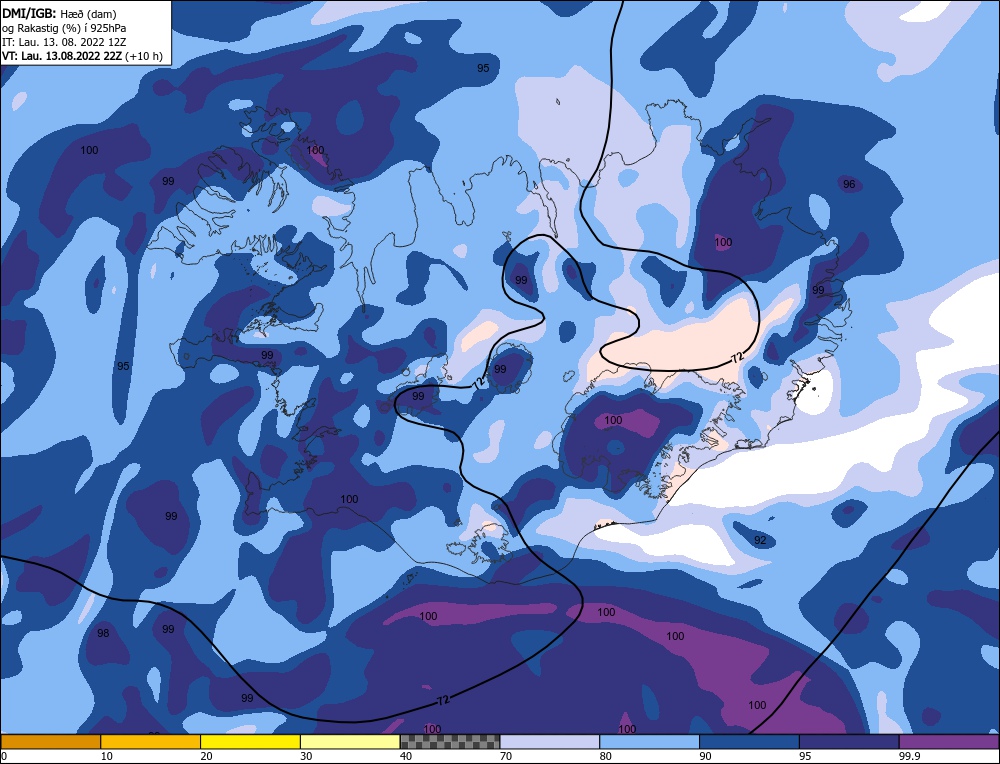This screenshot has width=1000, height=764.
Task: Click the purple legend swatch above 99.9
Action: (x=950, y=742)
